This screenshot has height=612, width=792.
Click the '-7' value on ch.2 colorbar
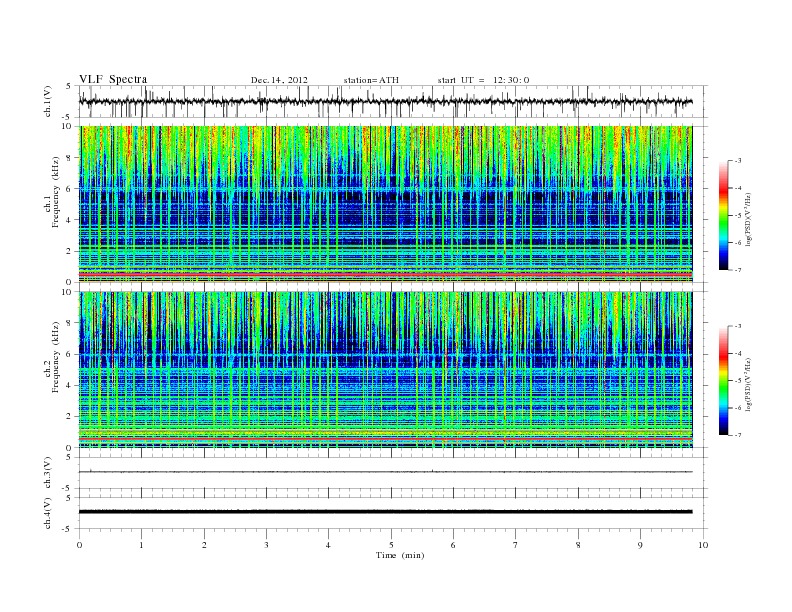(737, 435)
